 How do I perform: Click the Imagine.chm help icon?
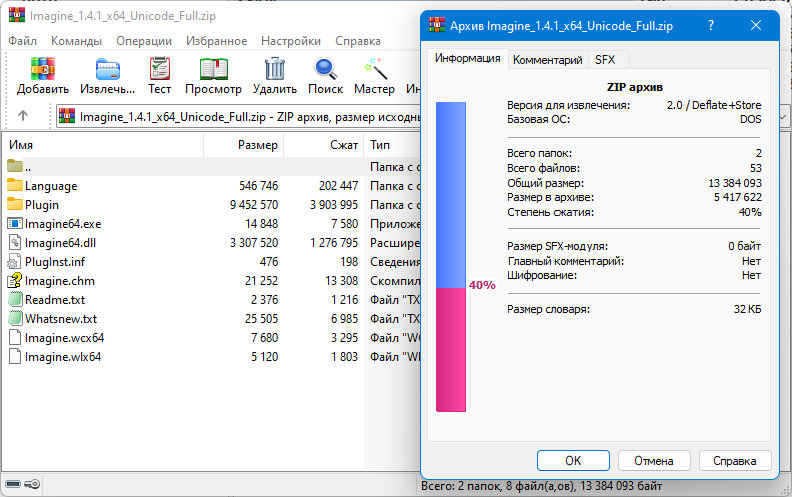15,280
